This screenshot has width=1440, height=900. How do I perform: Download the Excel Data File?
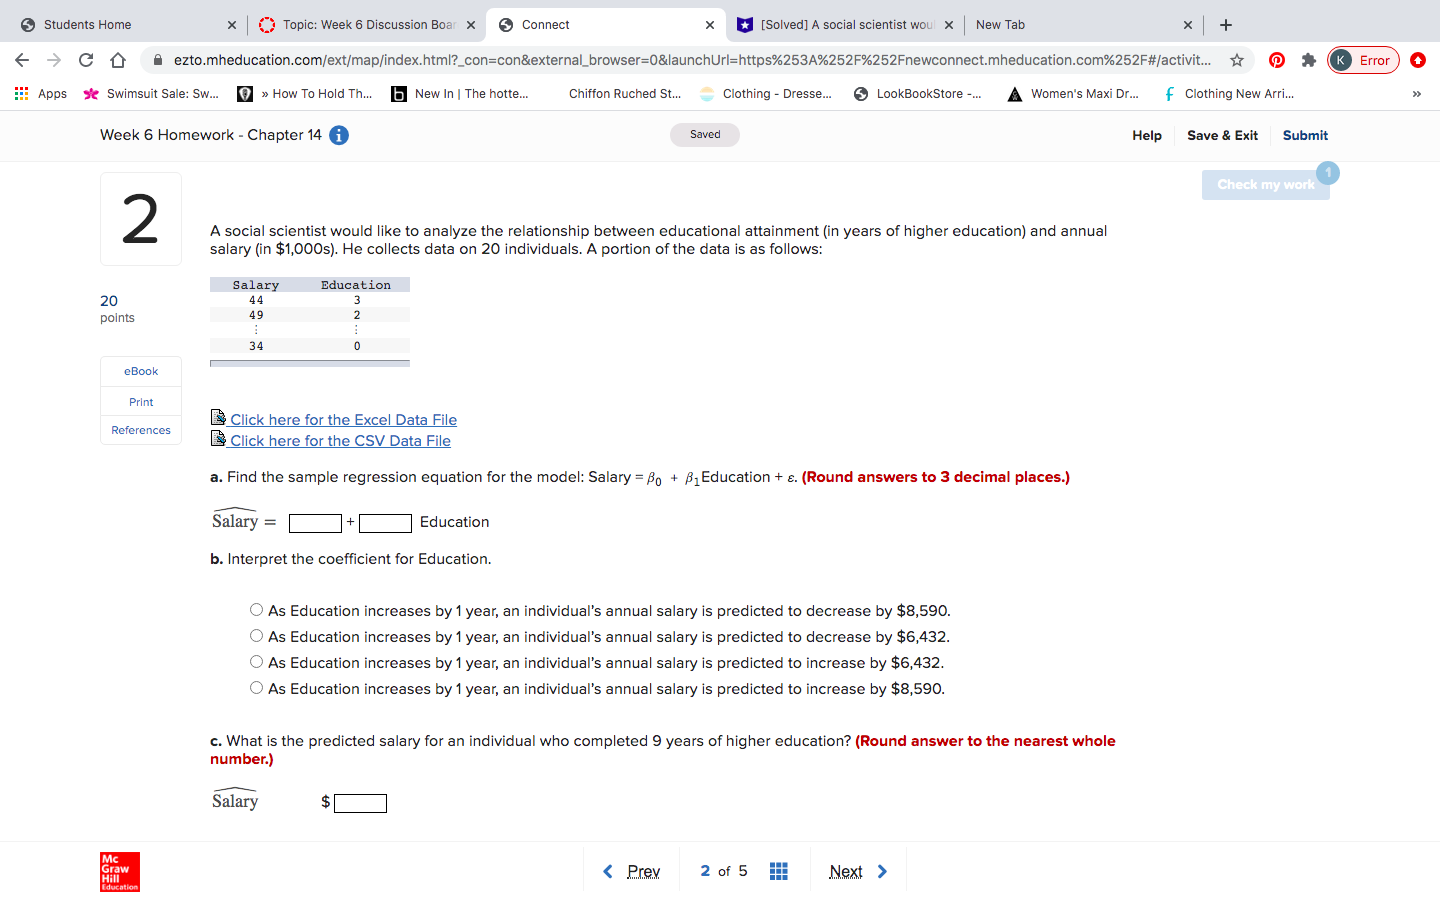(343, 420)
